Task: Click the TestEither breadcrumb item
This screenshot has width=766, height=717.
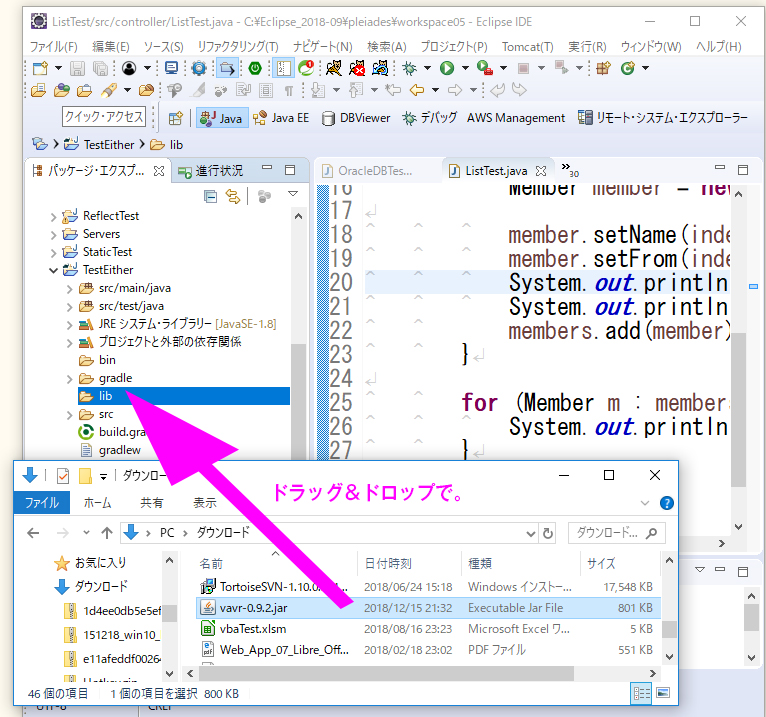Action: (x=100, y=145)
